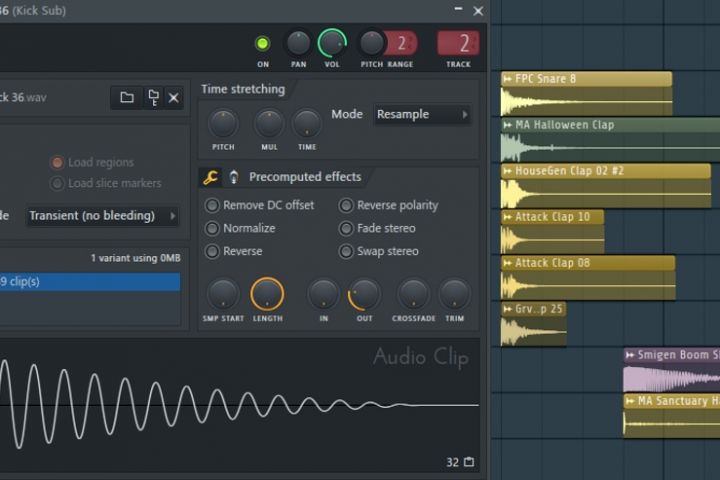Click the Time stretching PITCH knob
Screen dimensions: 720x480
pyautogui.click(x=223, y=124)
